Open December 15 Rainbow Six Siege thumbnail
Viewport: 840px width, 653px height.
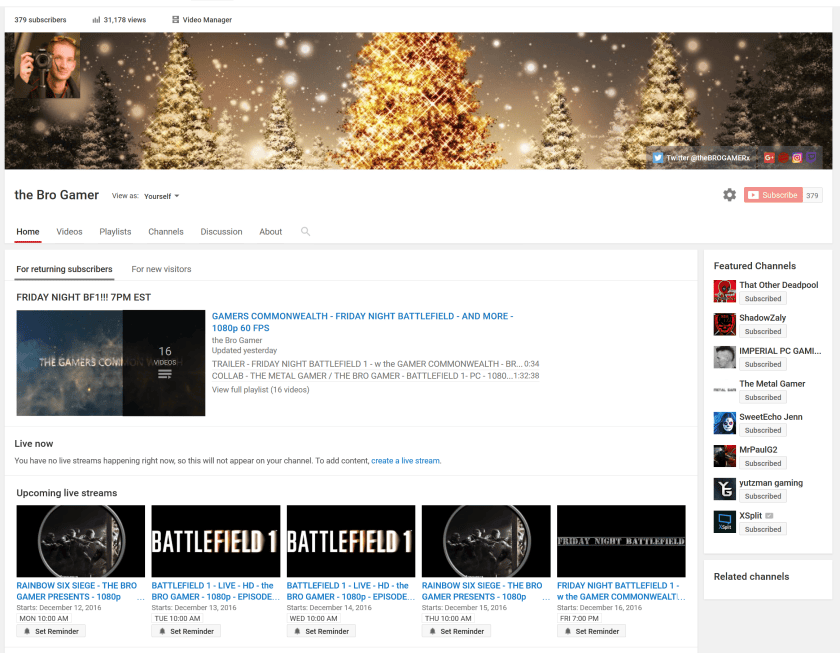486,541
